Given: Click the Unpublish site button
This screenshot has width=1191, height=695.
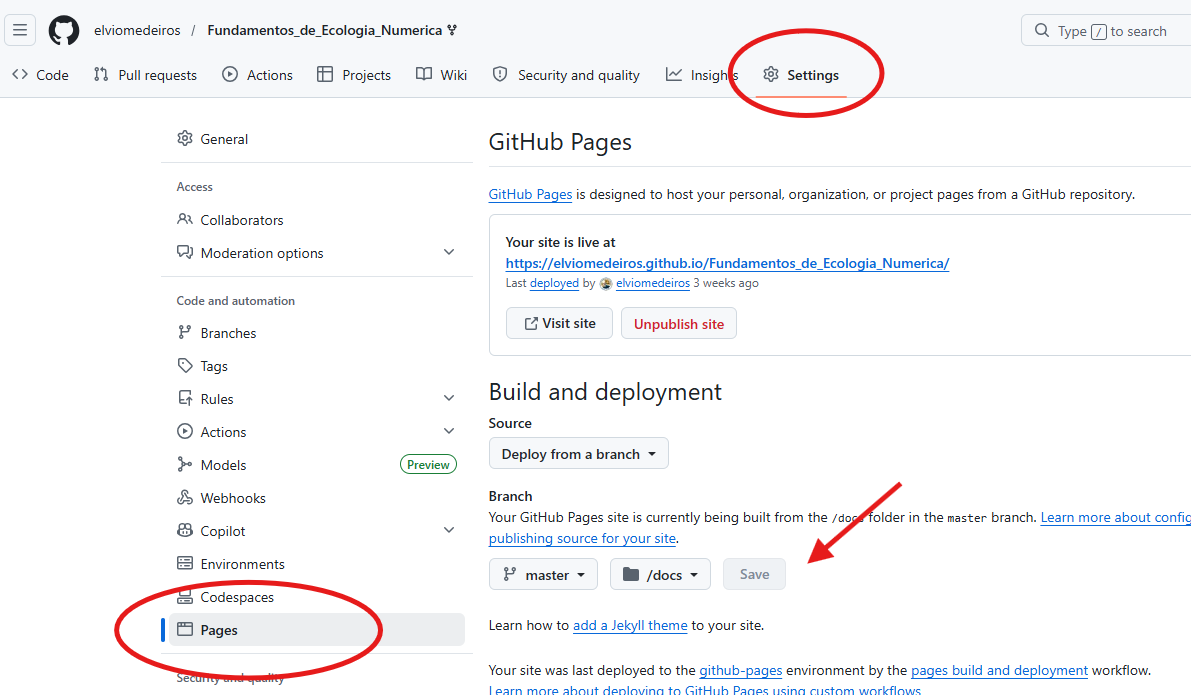Looking at the screenshot, I should pyautogui.click(x=678, y=324).
